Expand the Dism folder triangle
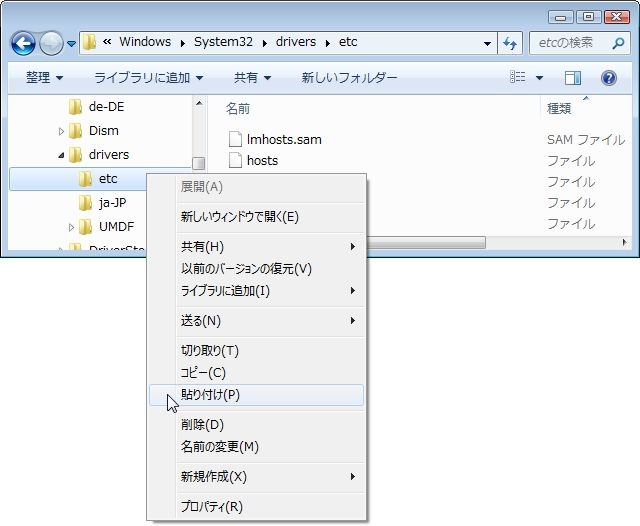The image size is (640, 526). (61, 131)
